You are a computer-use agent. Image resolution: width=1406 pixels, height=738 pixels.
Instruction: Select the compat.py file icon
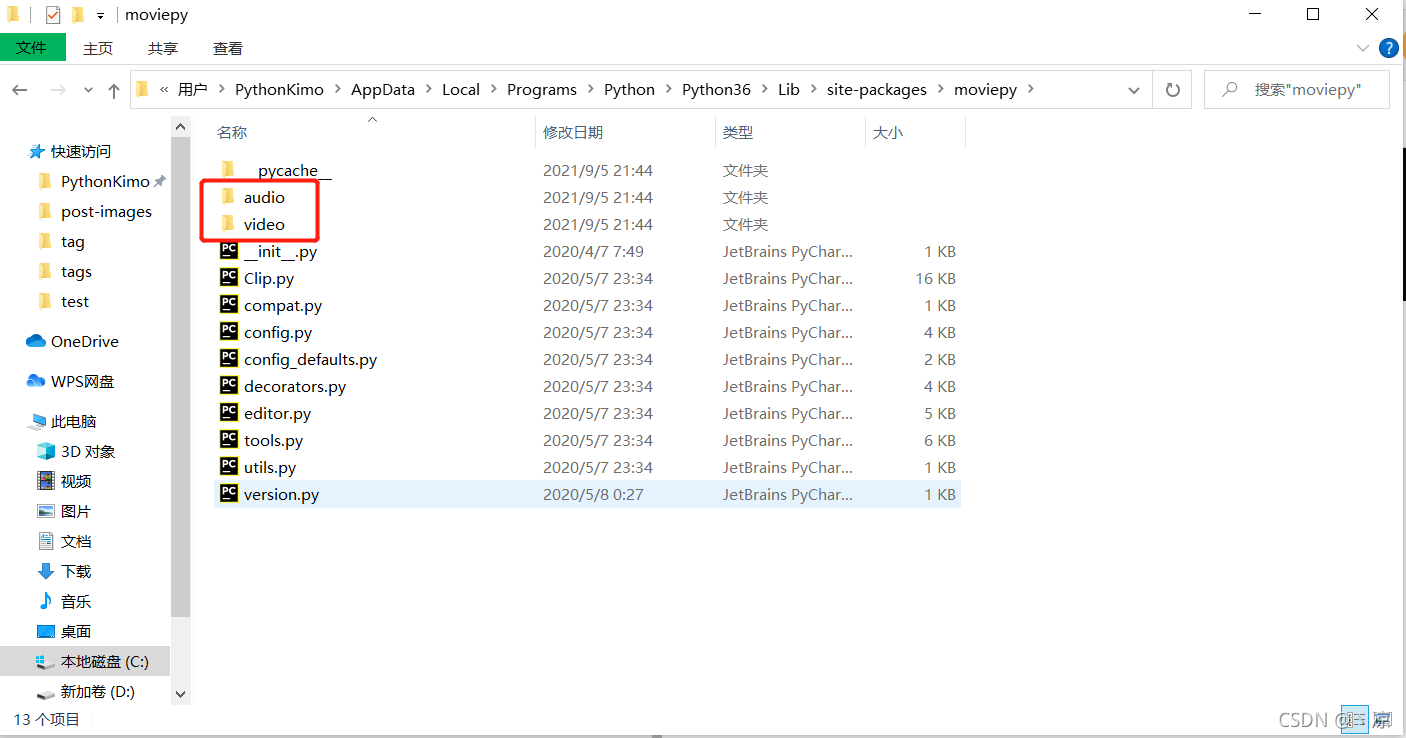click(228, 305)
